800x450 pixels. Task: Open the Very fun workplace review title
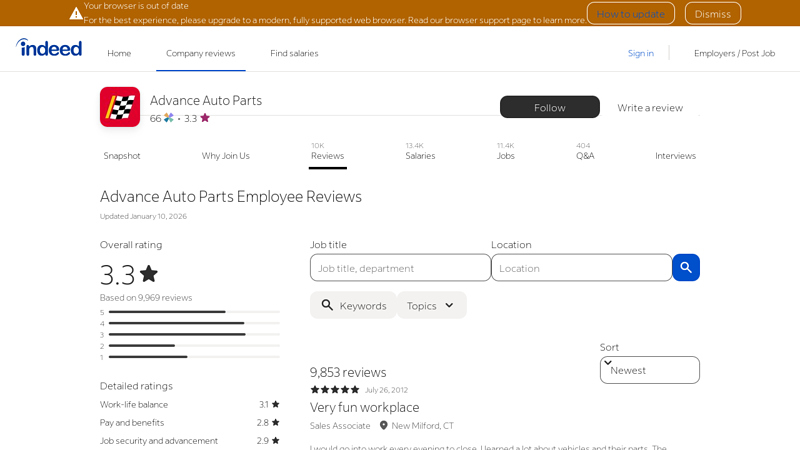pyautogui.click(x=364, y=407)
